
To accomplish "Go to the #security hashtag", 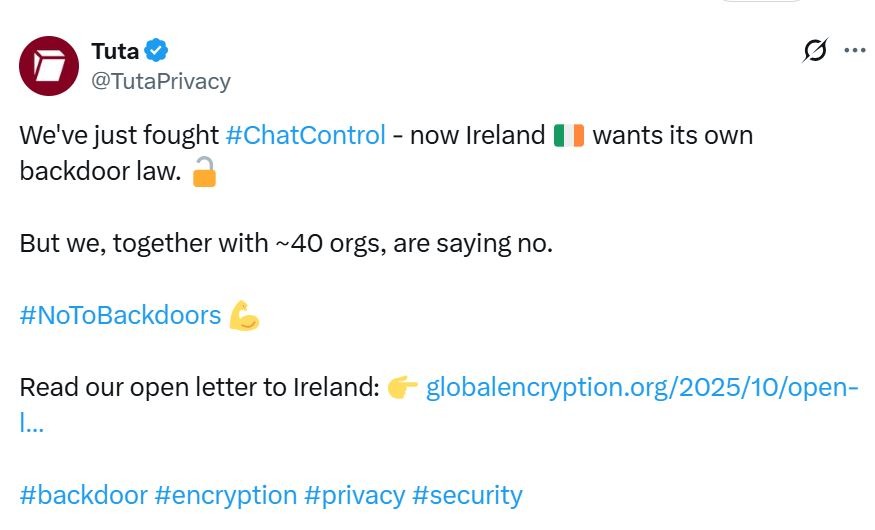I will [x=467, y=495].
